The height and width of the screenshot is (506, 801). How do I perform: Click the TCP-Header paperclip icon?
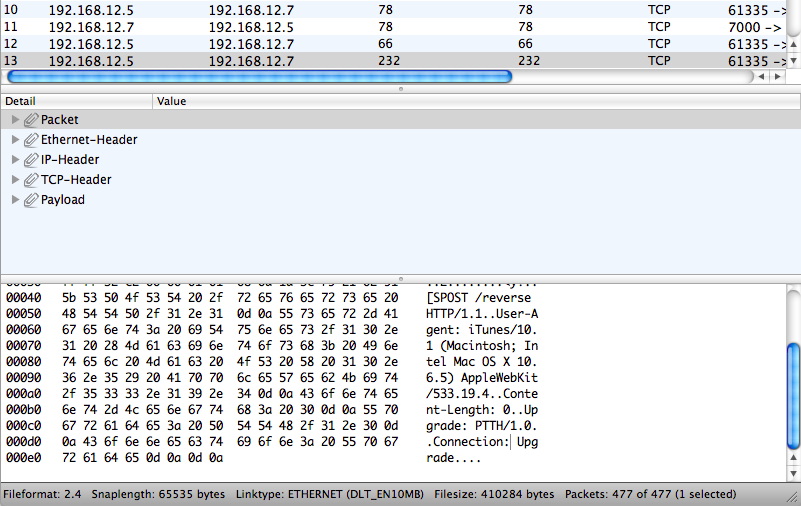(x=31, y=179)
